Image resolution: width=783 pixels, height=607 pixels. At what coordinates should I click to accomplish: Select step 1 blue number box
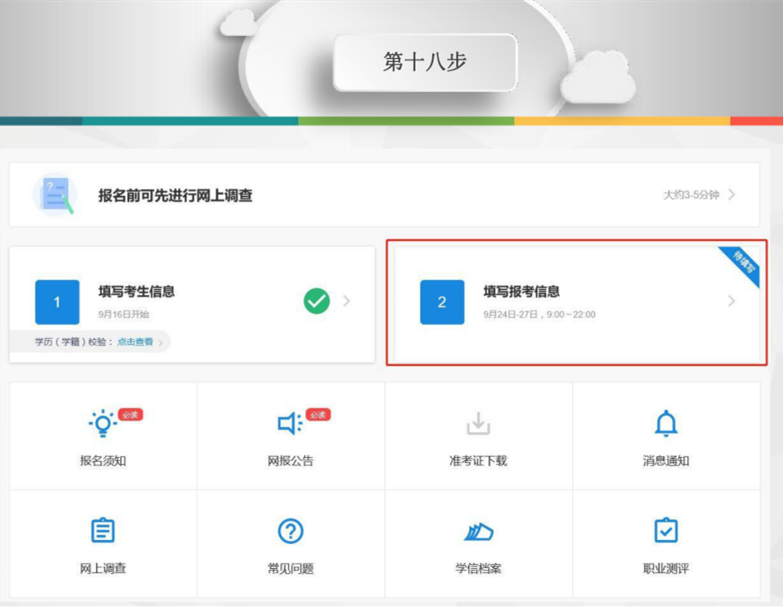[x=57, y=302]
